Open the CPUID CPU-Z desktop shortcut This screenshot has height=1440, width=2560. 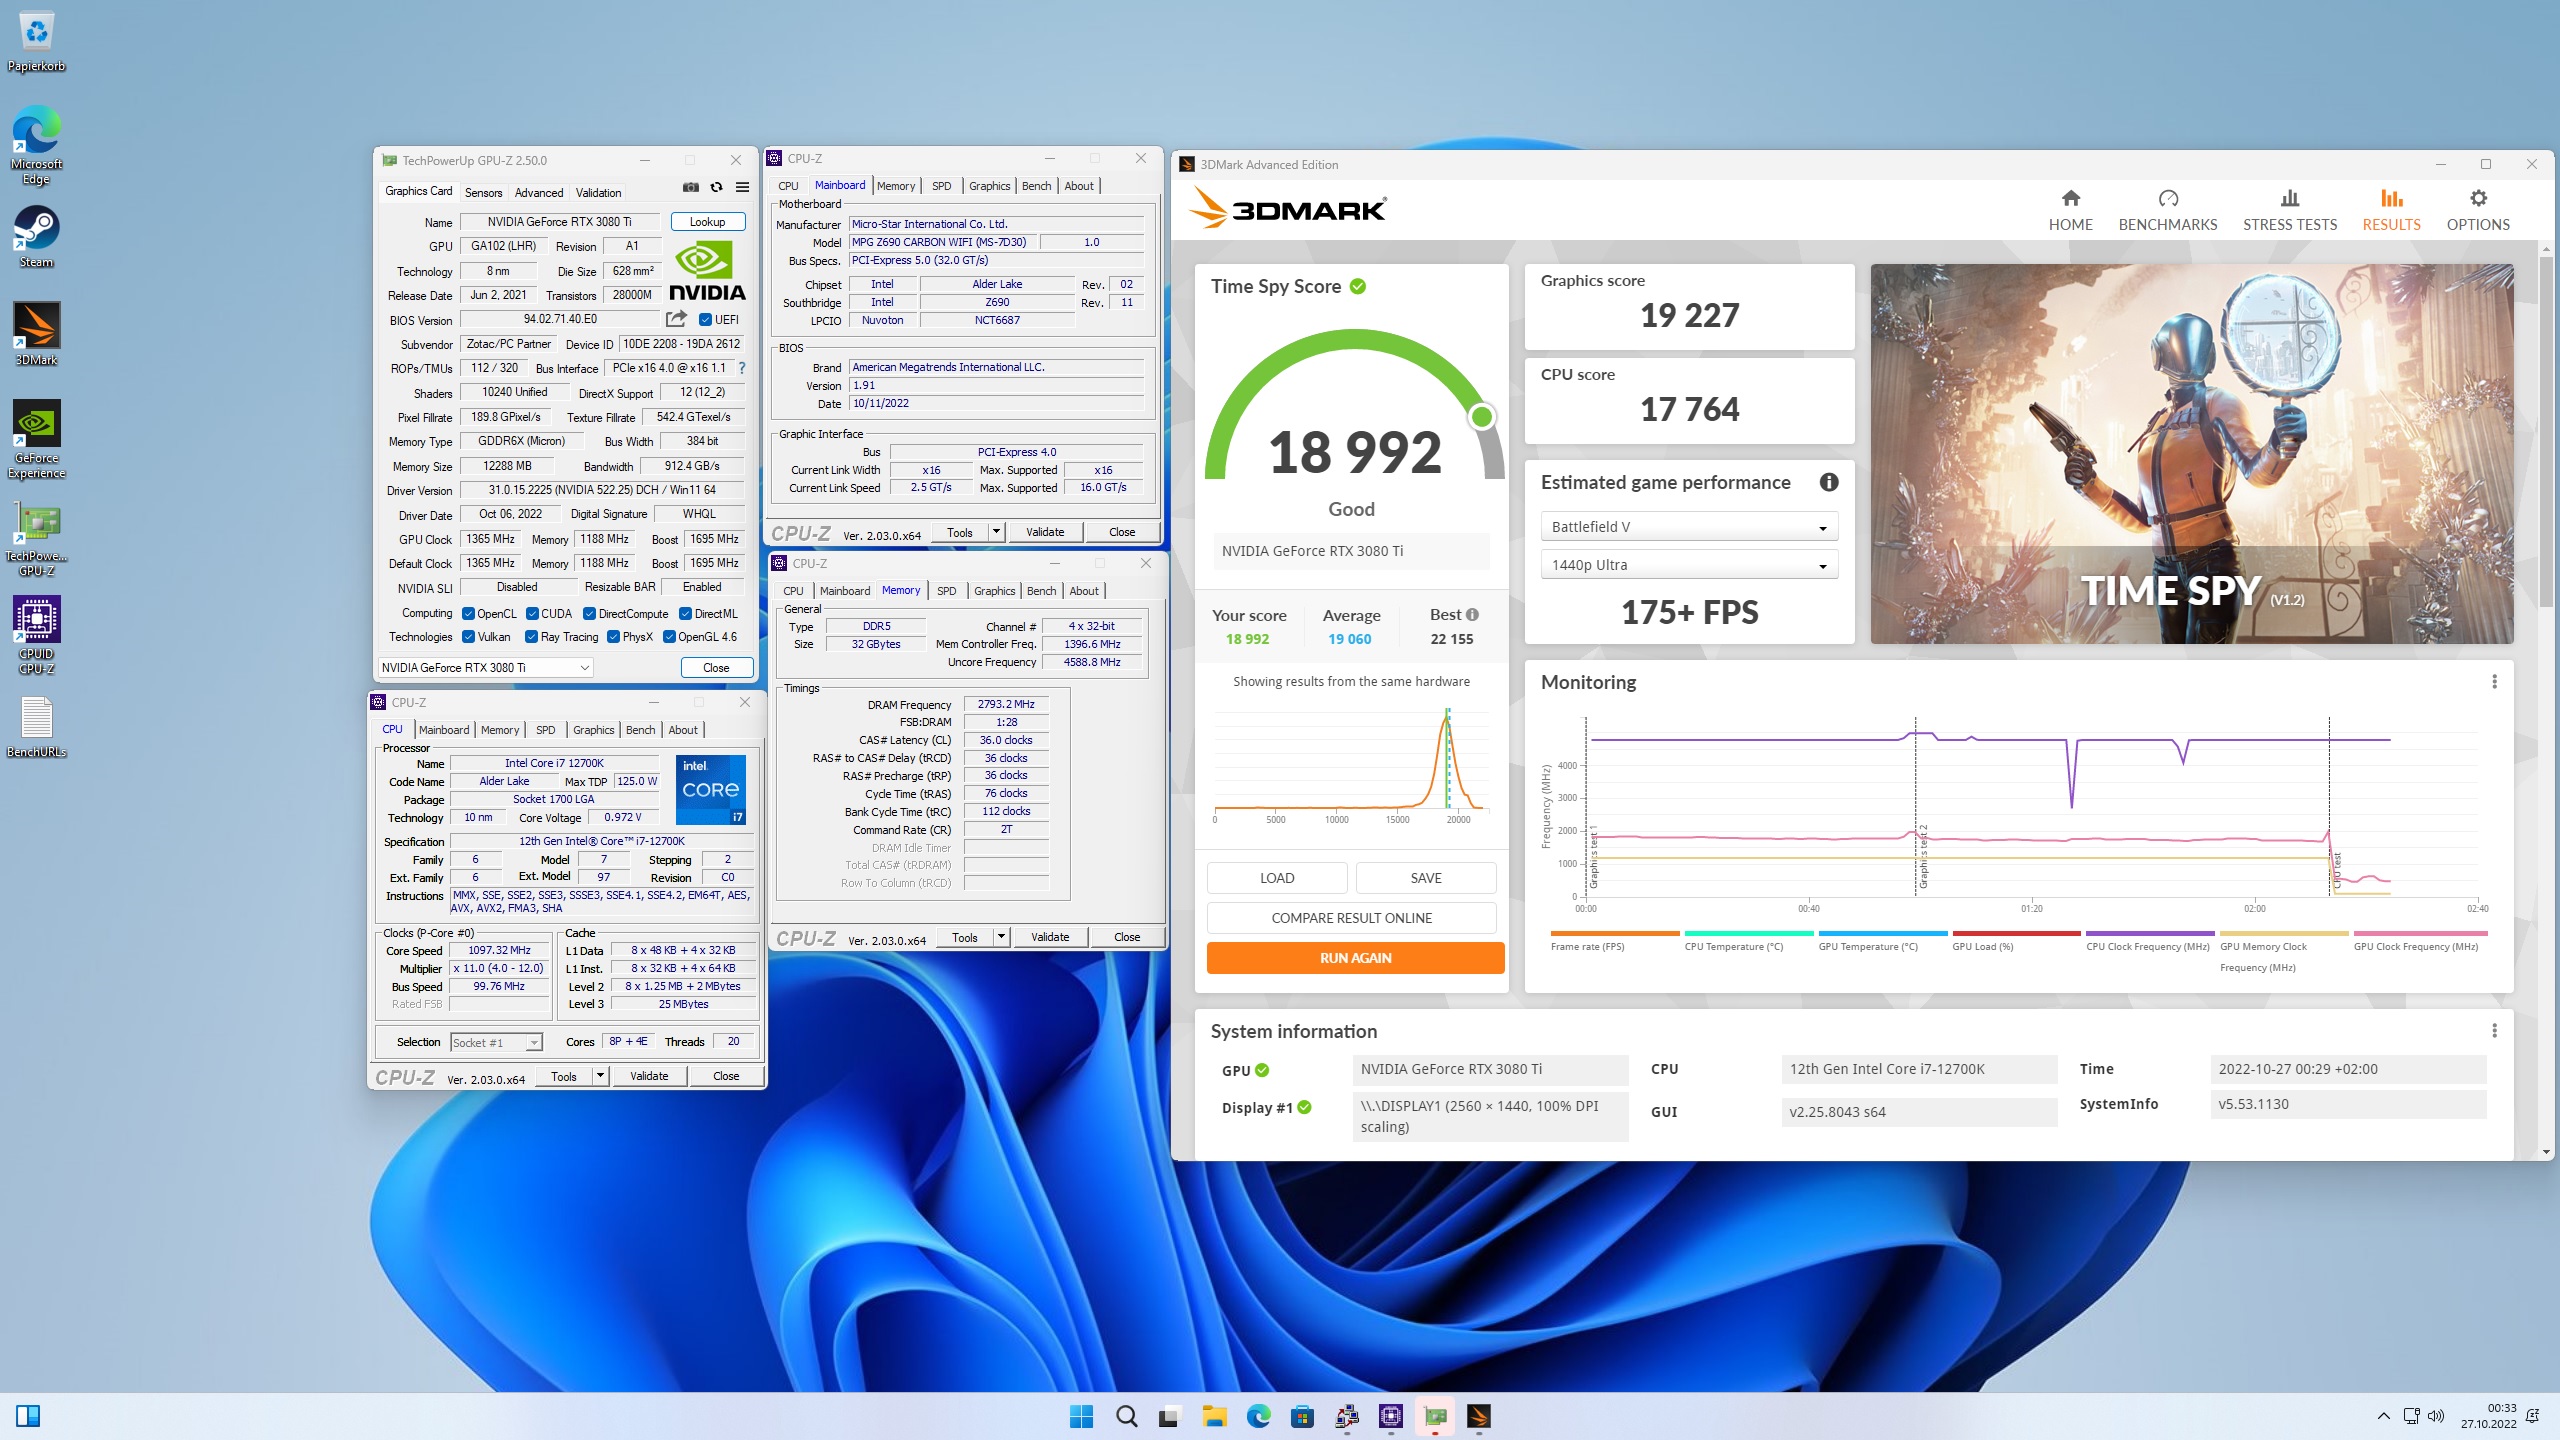click(37, 635)
